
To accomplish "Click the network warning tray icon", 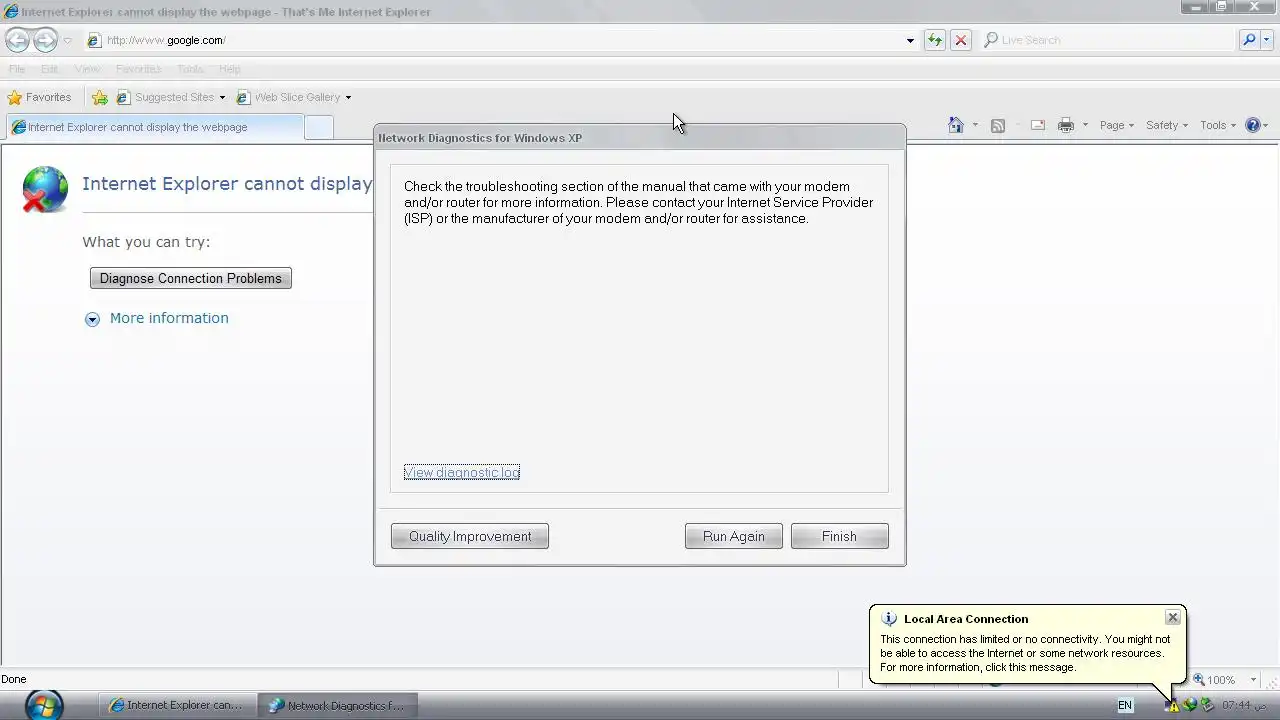I will [x=1173, y=705].
